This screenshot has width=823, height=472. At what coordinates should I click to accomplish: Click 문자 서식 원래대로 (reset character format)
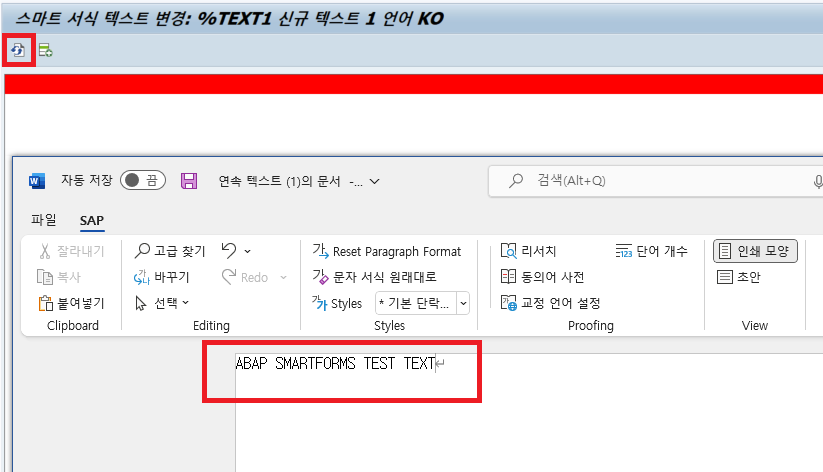point(375,277)
